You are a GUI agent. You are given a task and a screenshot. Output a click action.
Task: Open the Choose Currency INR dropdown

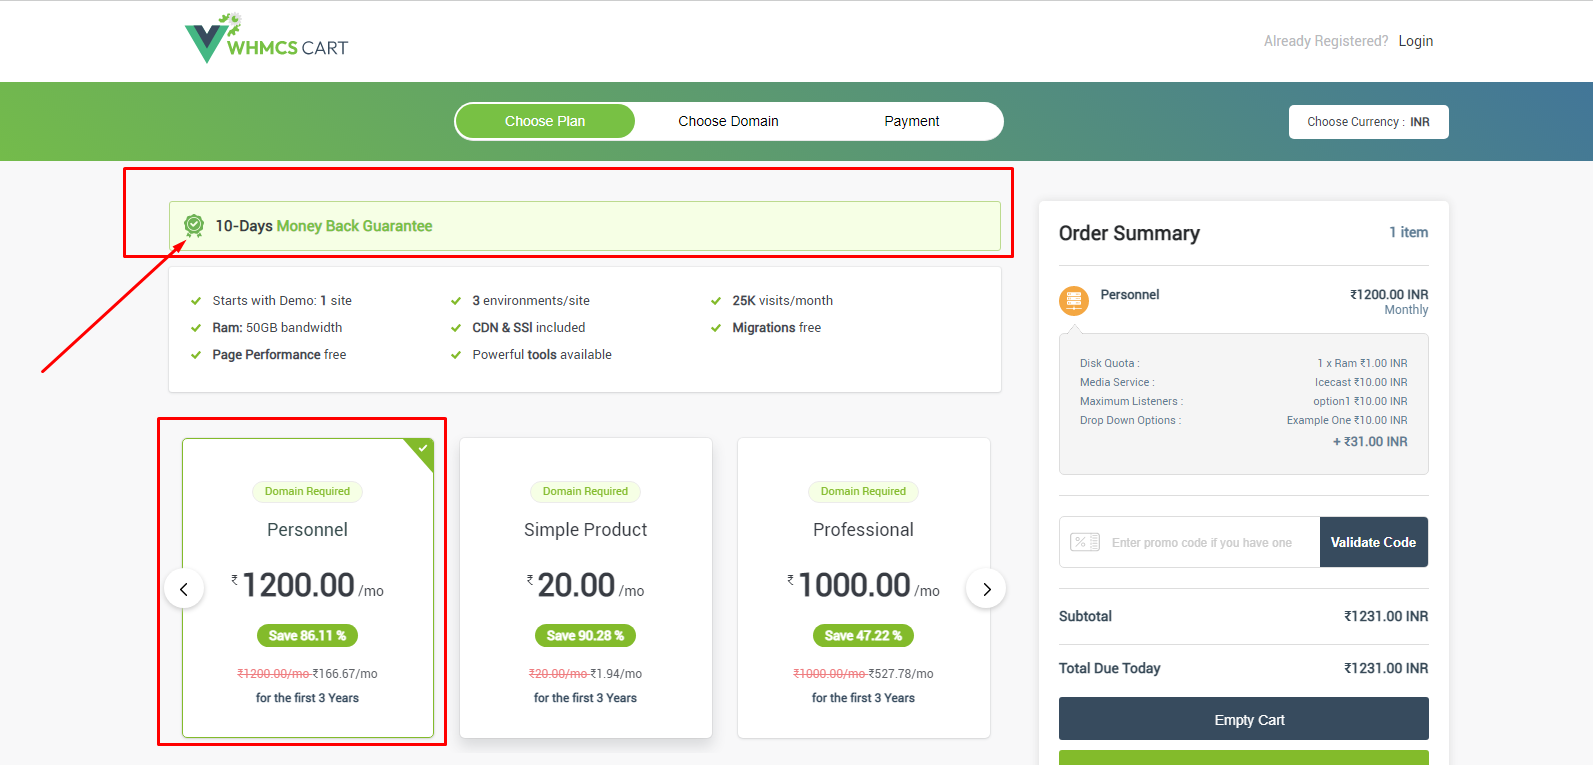point(1368,122)
